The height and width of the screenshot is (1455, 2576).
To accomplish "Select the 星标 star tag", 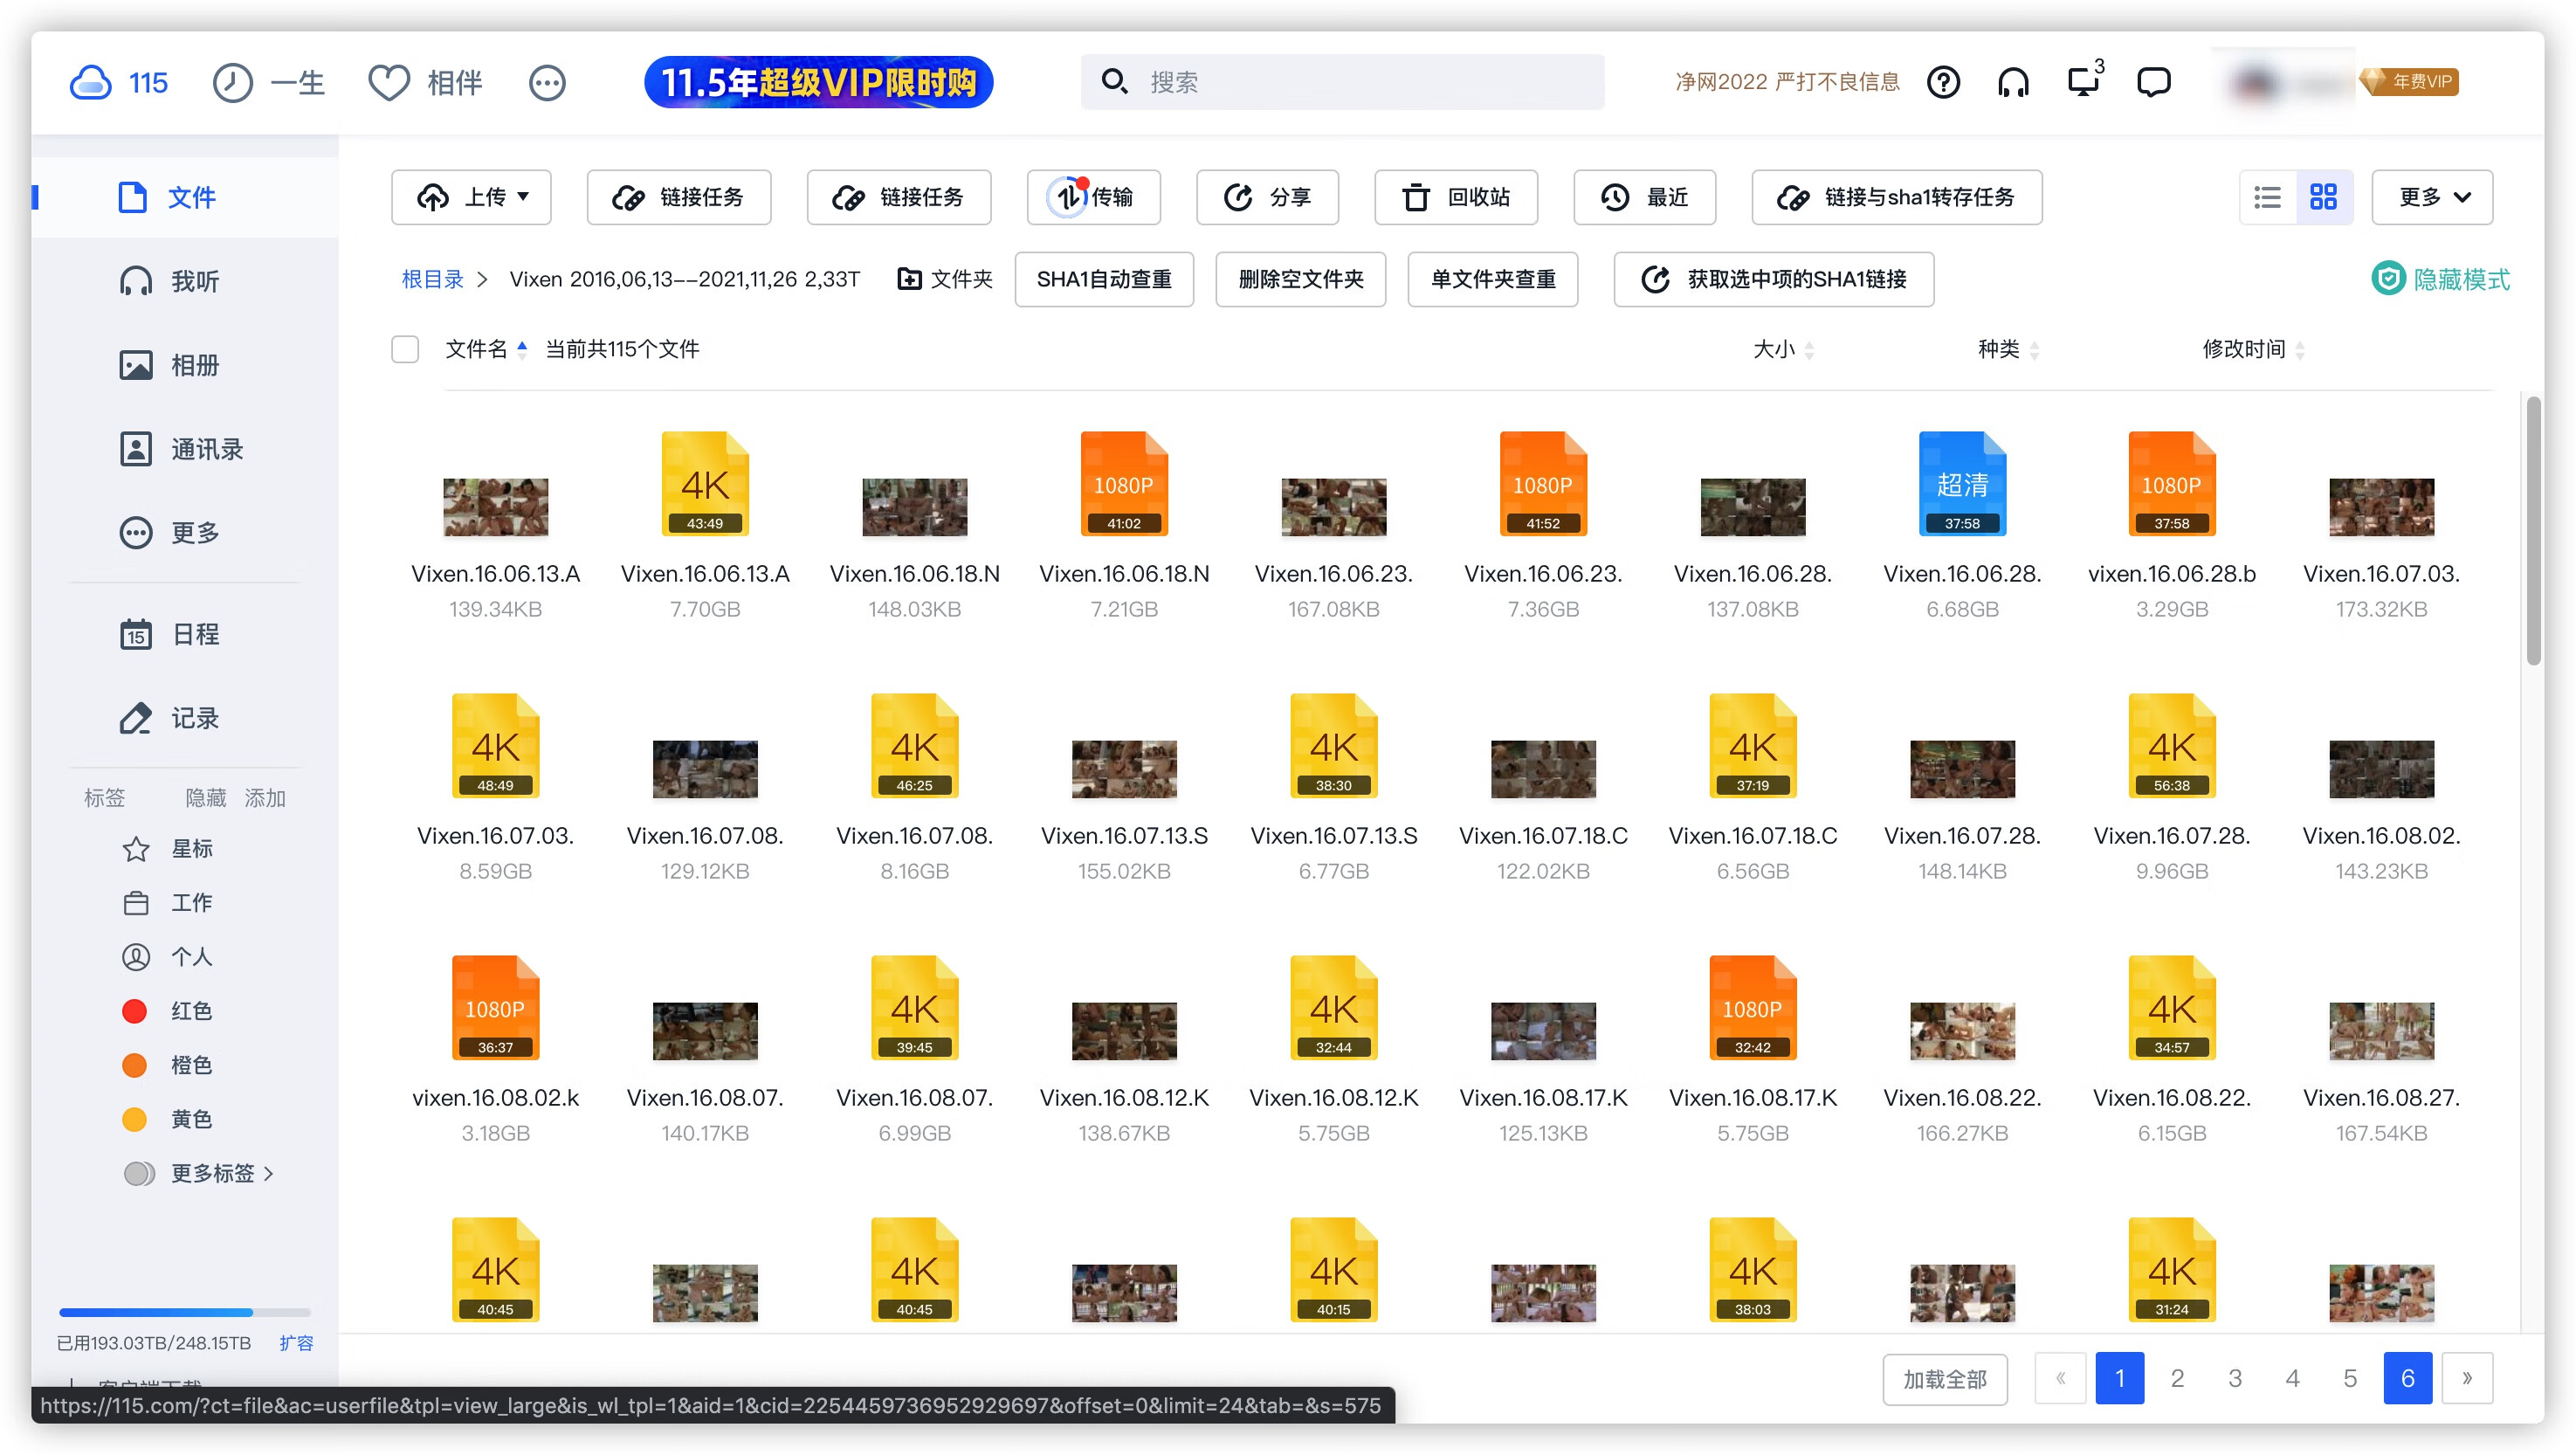I will pyautogui.click(x=168, y=849).
